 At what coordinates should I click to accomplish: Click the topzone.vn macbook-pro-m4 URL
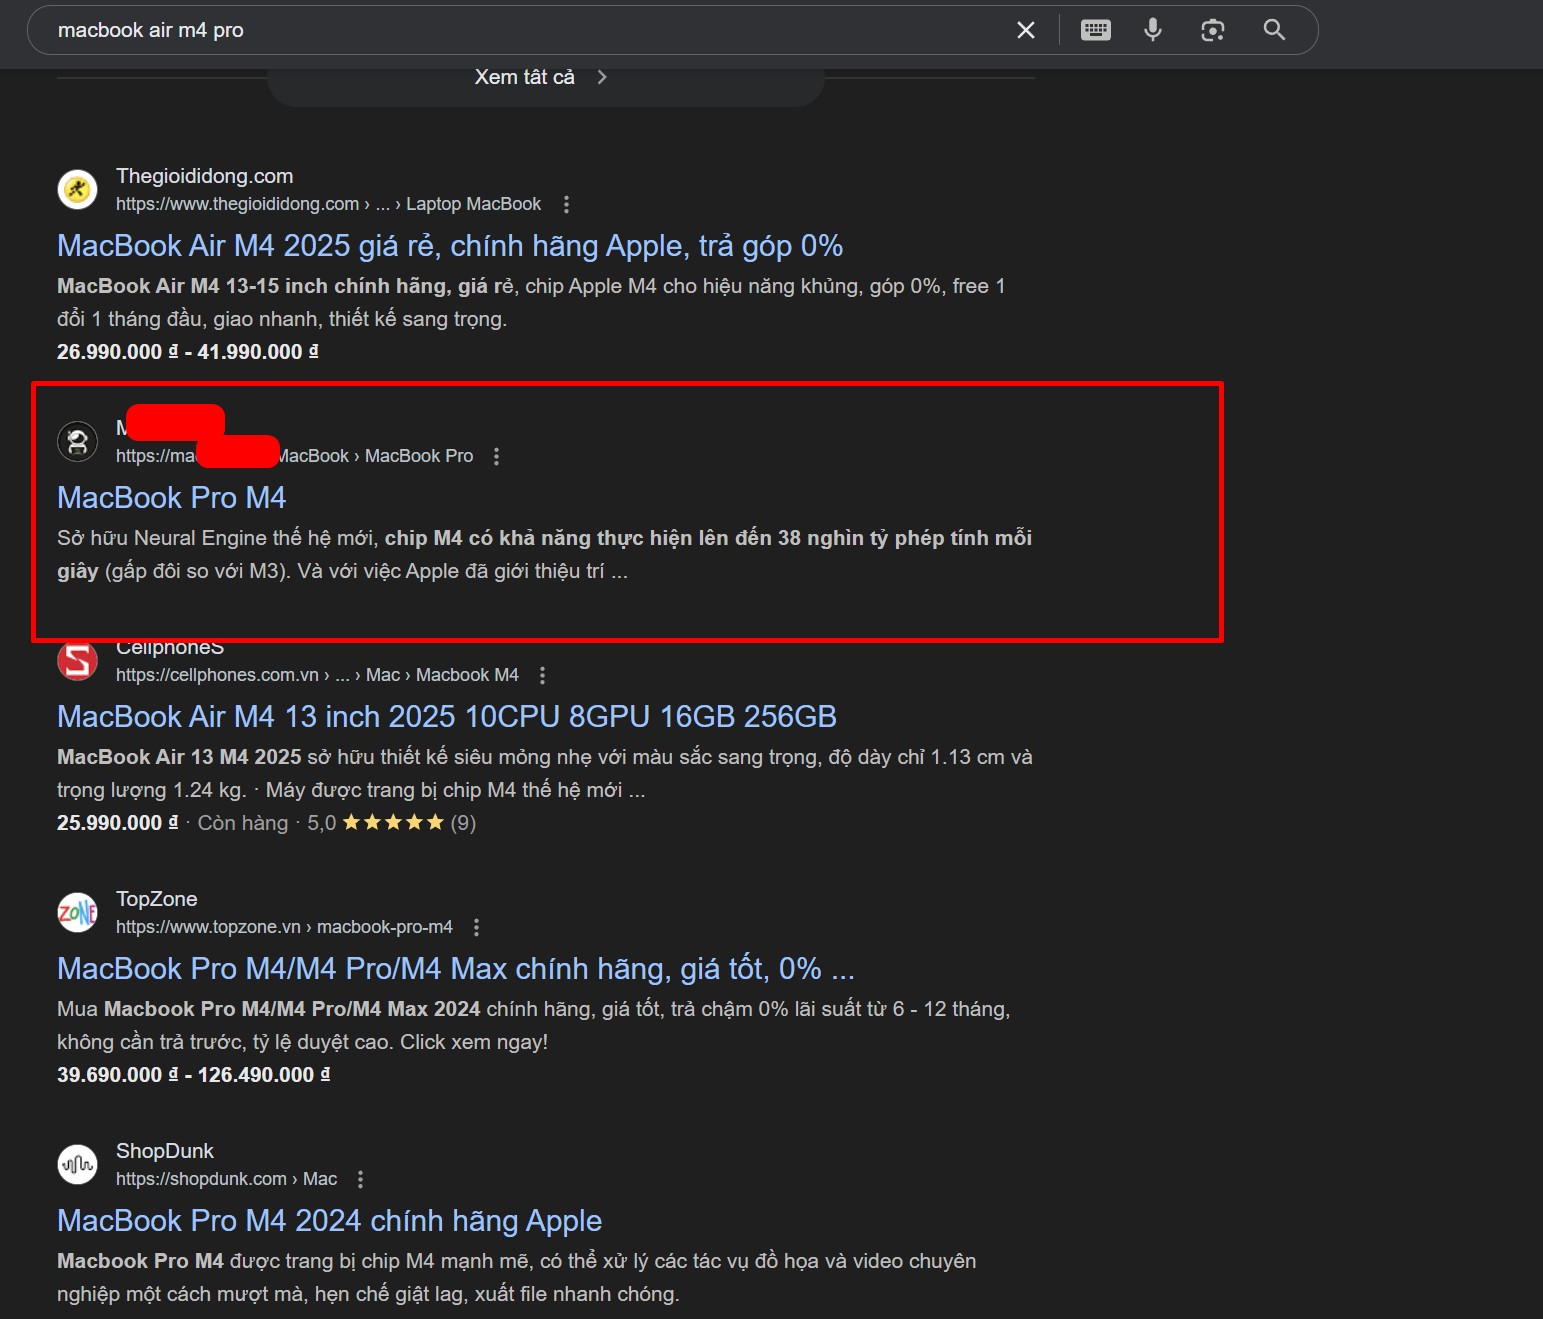click(x=284, y=927)
